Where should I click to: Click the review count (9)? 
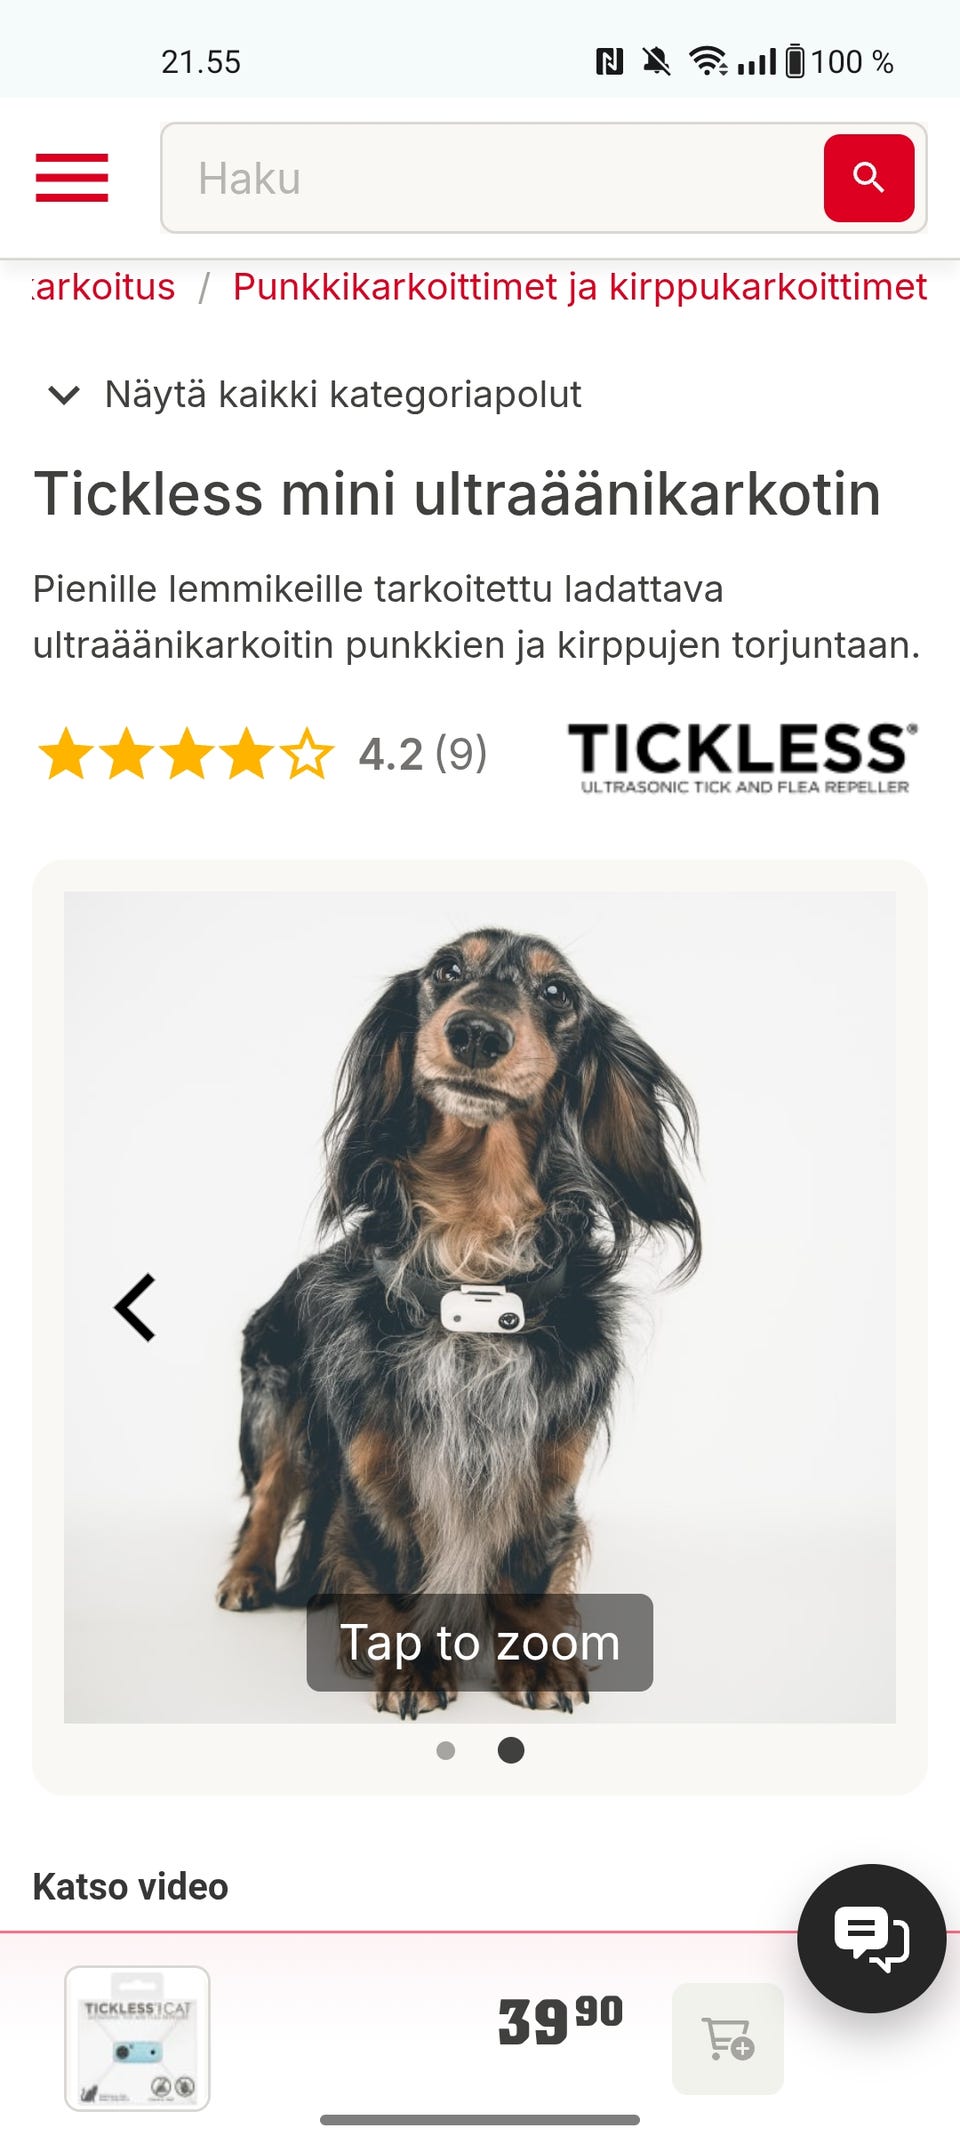click(461, 754)
